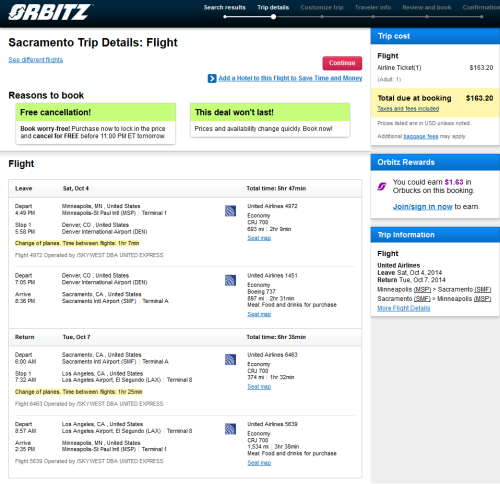
Task: Open Seat map for flight 5639
Action: coord(259,463)
